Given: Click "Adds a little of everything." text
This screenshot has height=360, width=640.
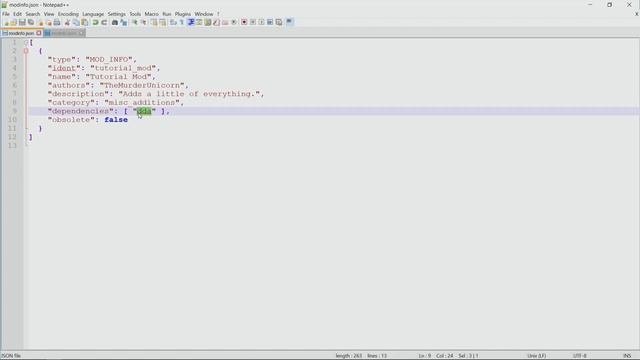Looking at the screenshot, I should (x=189, y=94).
